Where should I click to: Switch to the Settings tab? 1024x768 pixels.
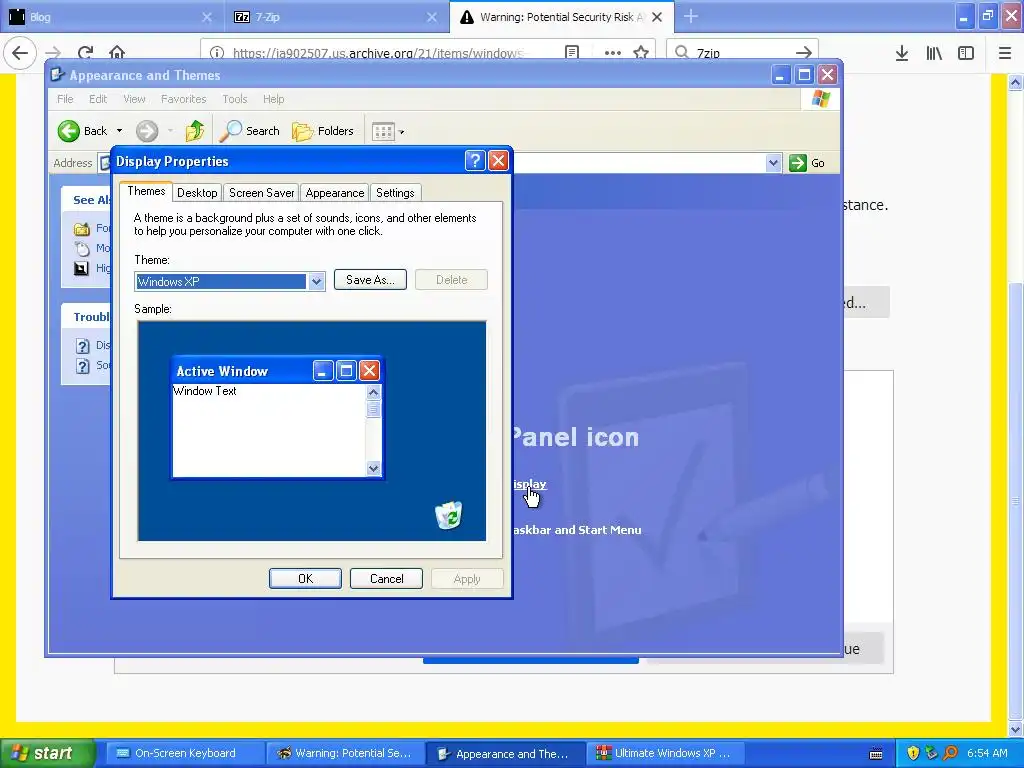(395, 193)
